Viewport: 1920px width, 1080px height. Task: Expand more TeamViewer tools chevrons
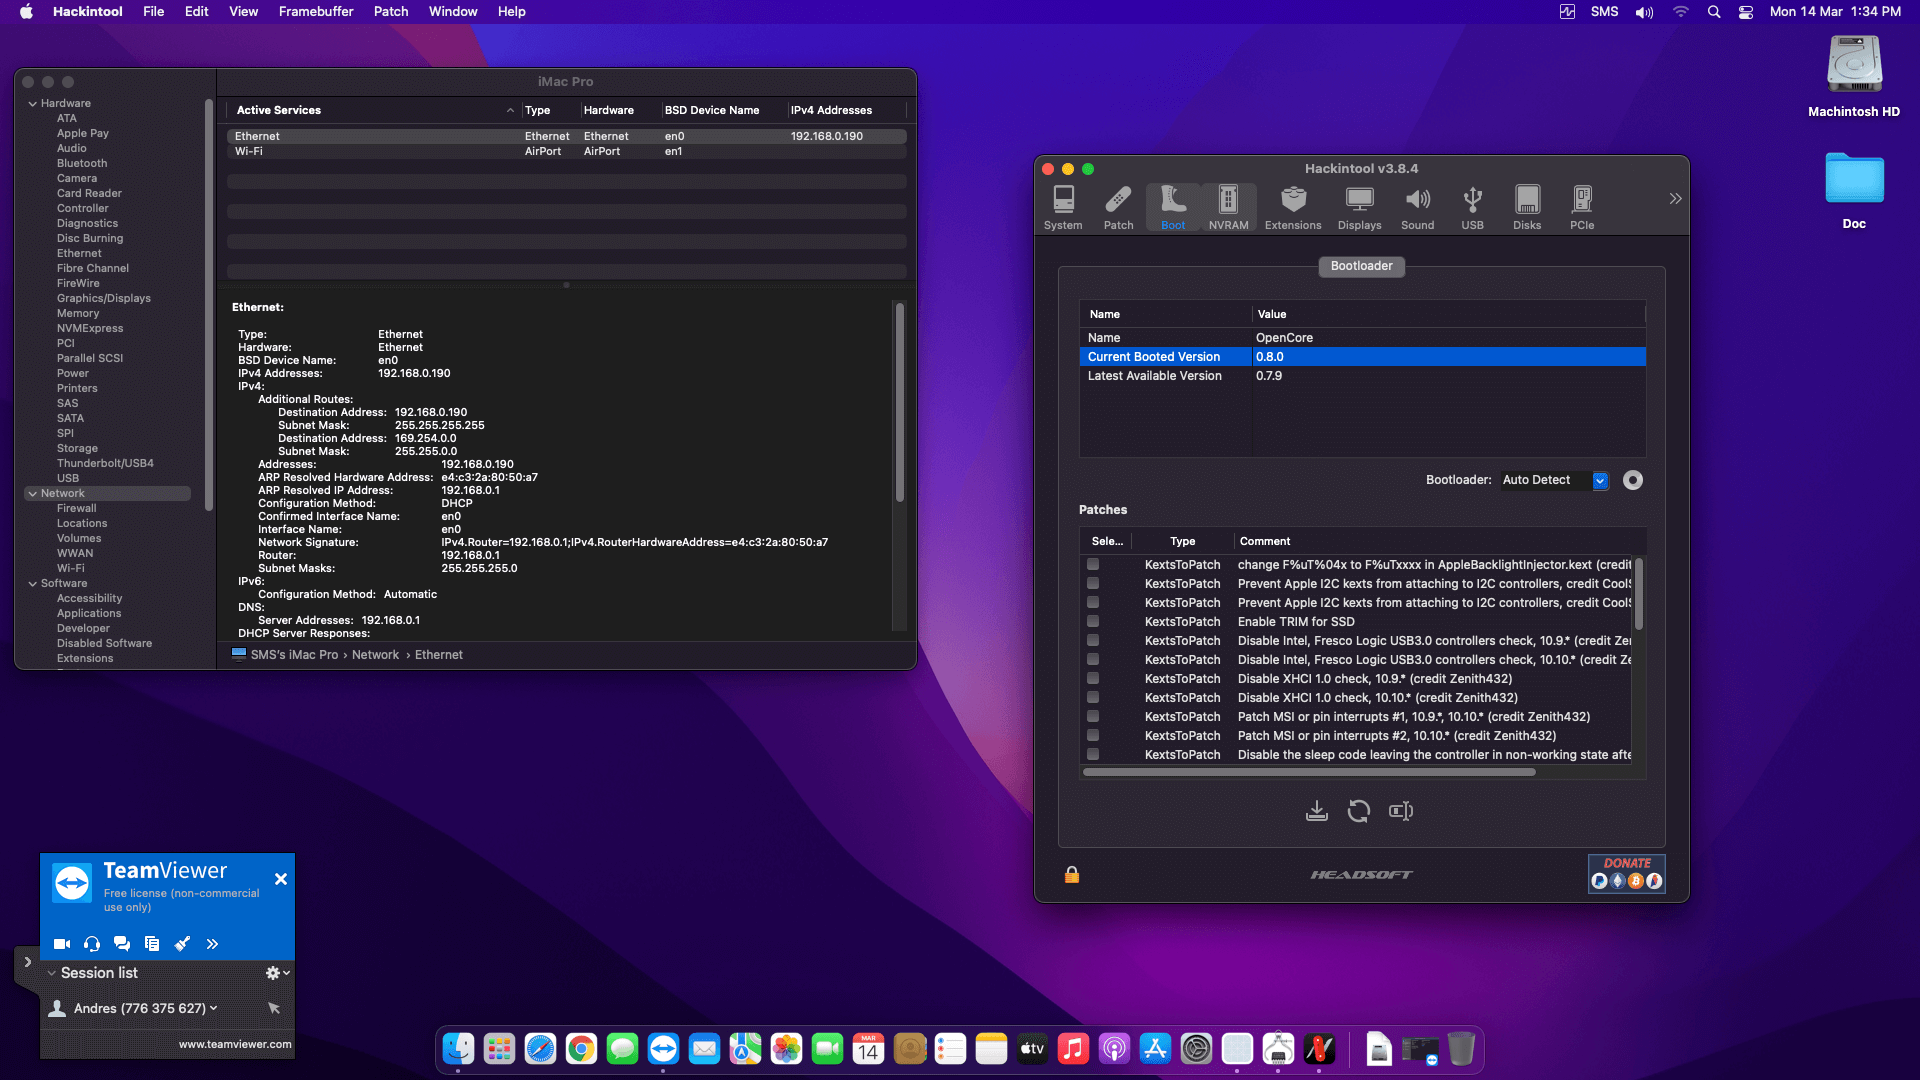pyautogui.click(x=212, y=943)
